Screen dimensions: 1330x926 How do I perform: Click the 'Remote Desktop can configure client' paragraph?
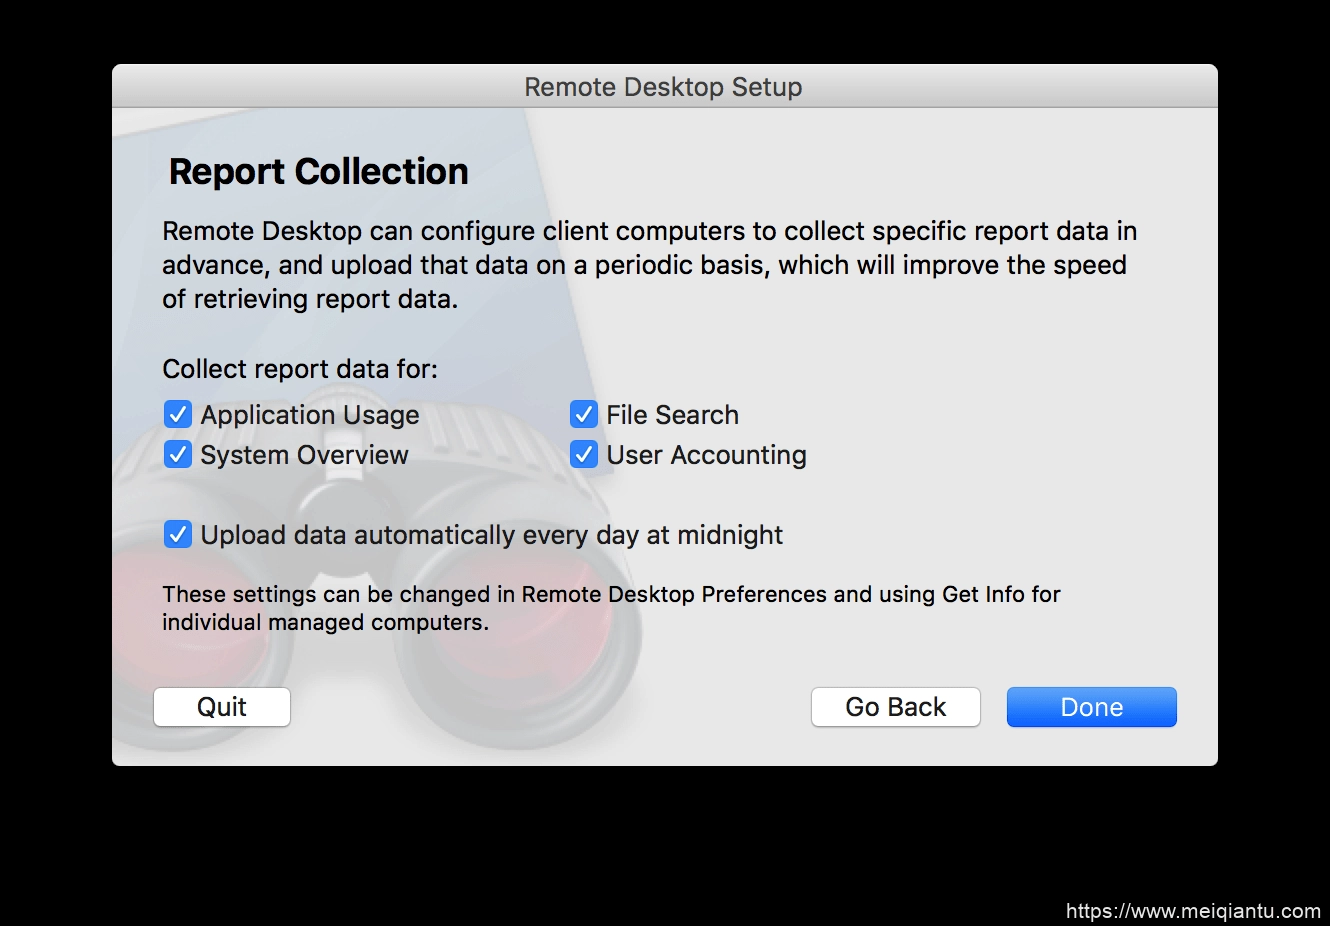click(650, 265)
